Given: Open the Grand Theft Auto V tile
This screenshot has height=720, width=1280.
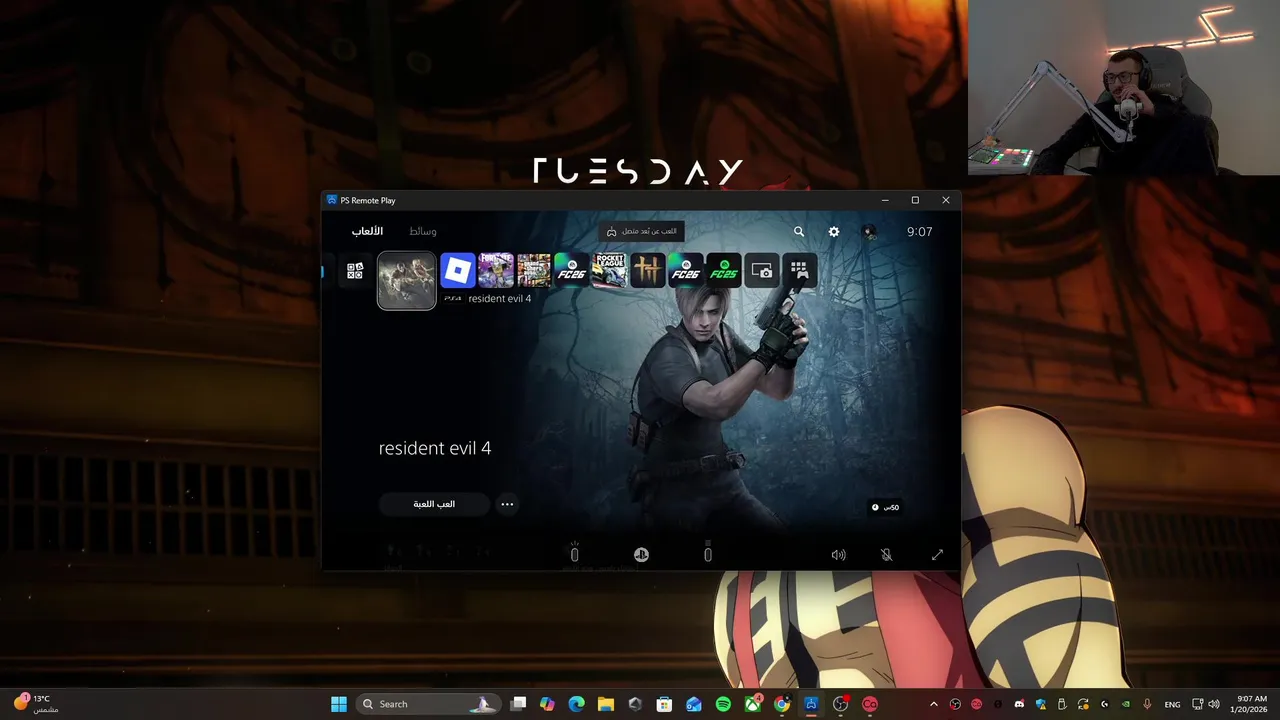Looking at the screenshot, I should point(533,271).
